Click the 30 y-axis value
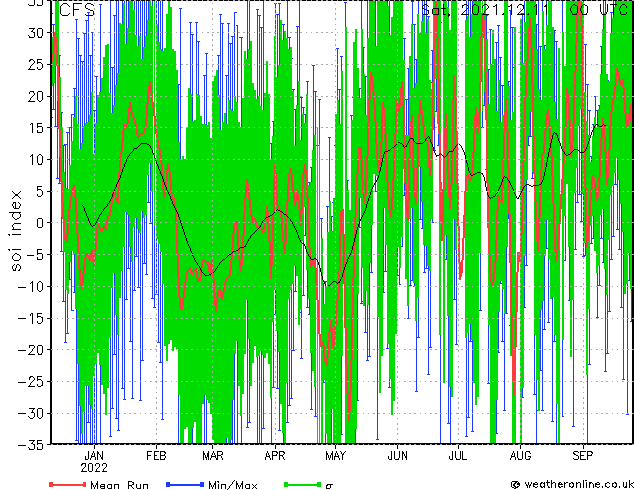The width and height of the screenshot is (634, 490). click(x=36, y=33)
